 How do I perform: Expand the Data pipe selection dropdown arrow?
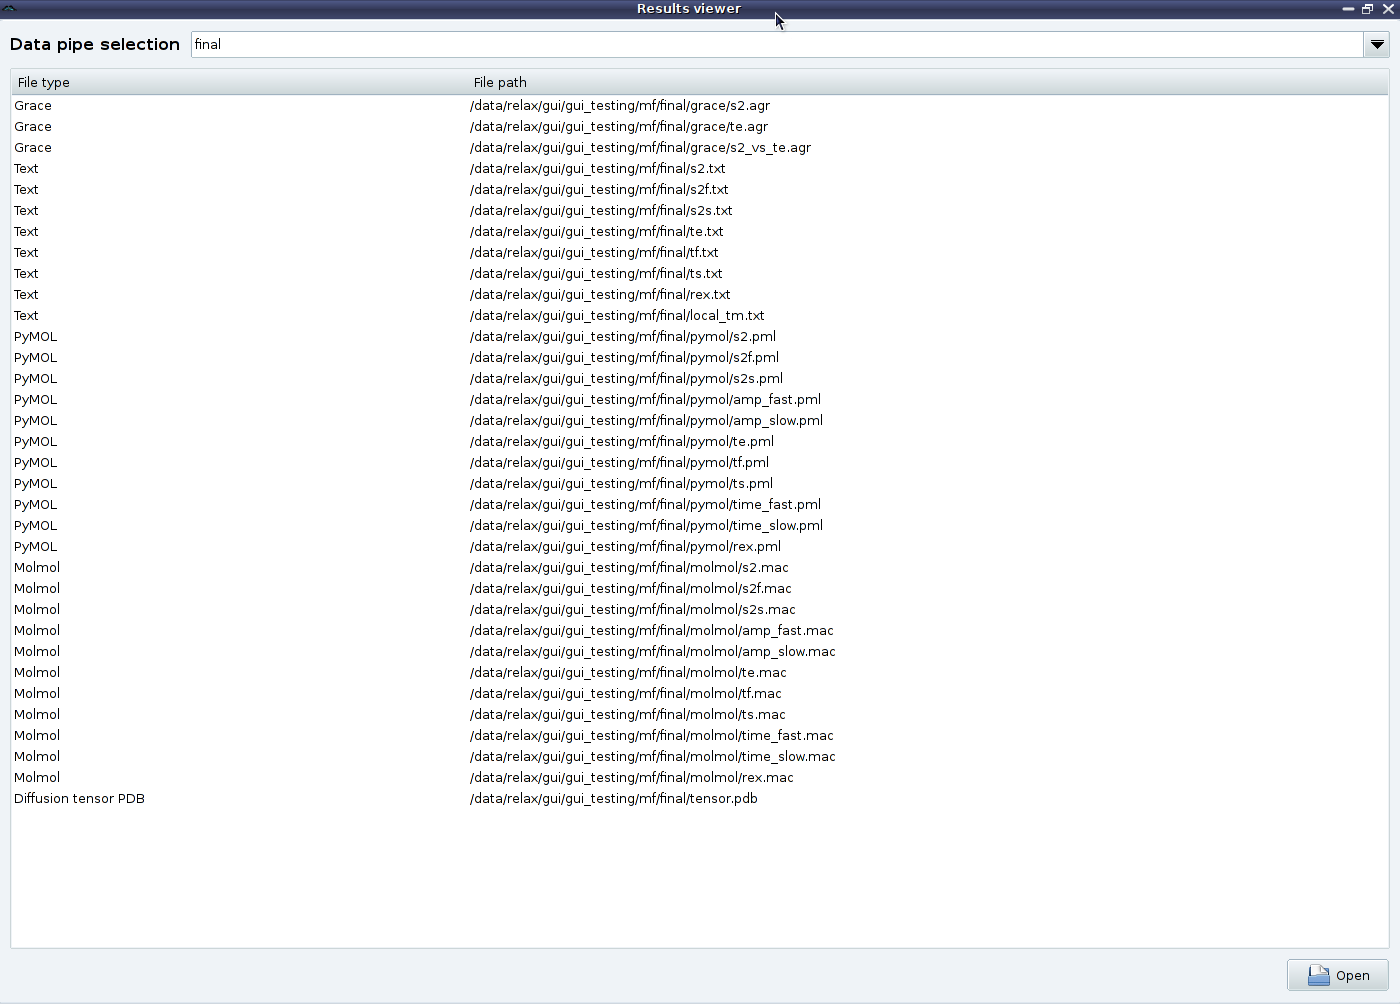coord(1376,44)
